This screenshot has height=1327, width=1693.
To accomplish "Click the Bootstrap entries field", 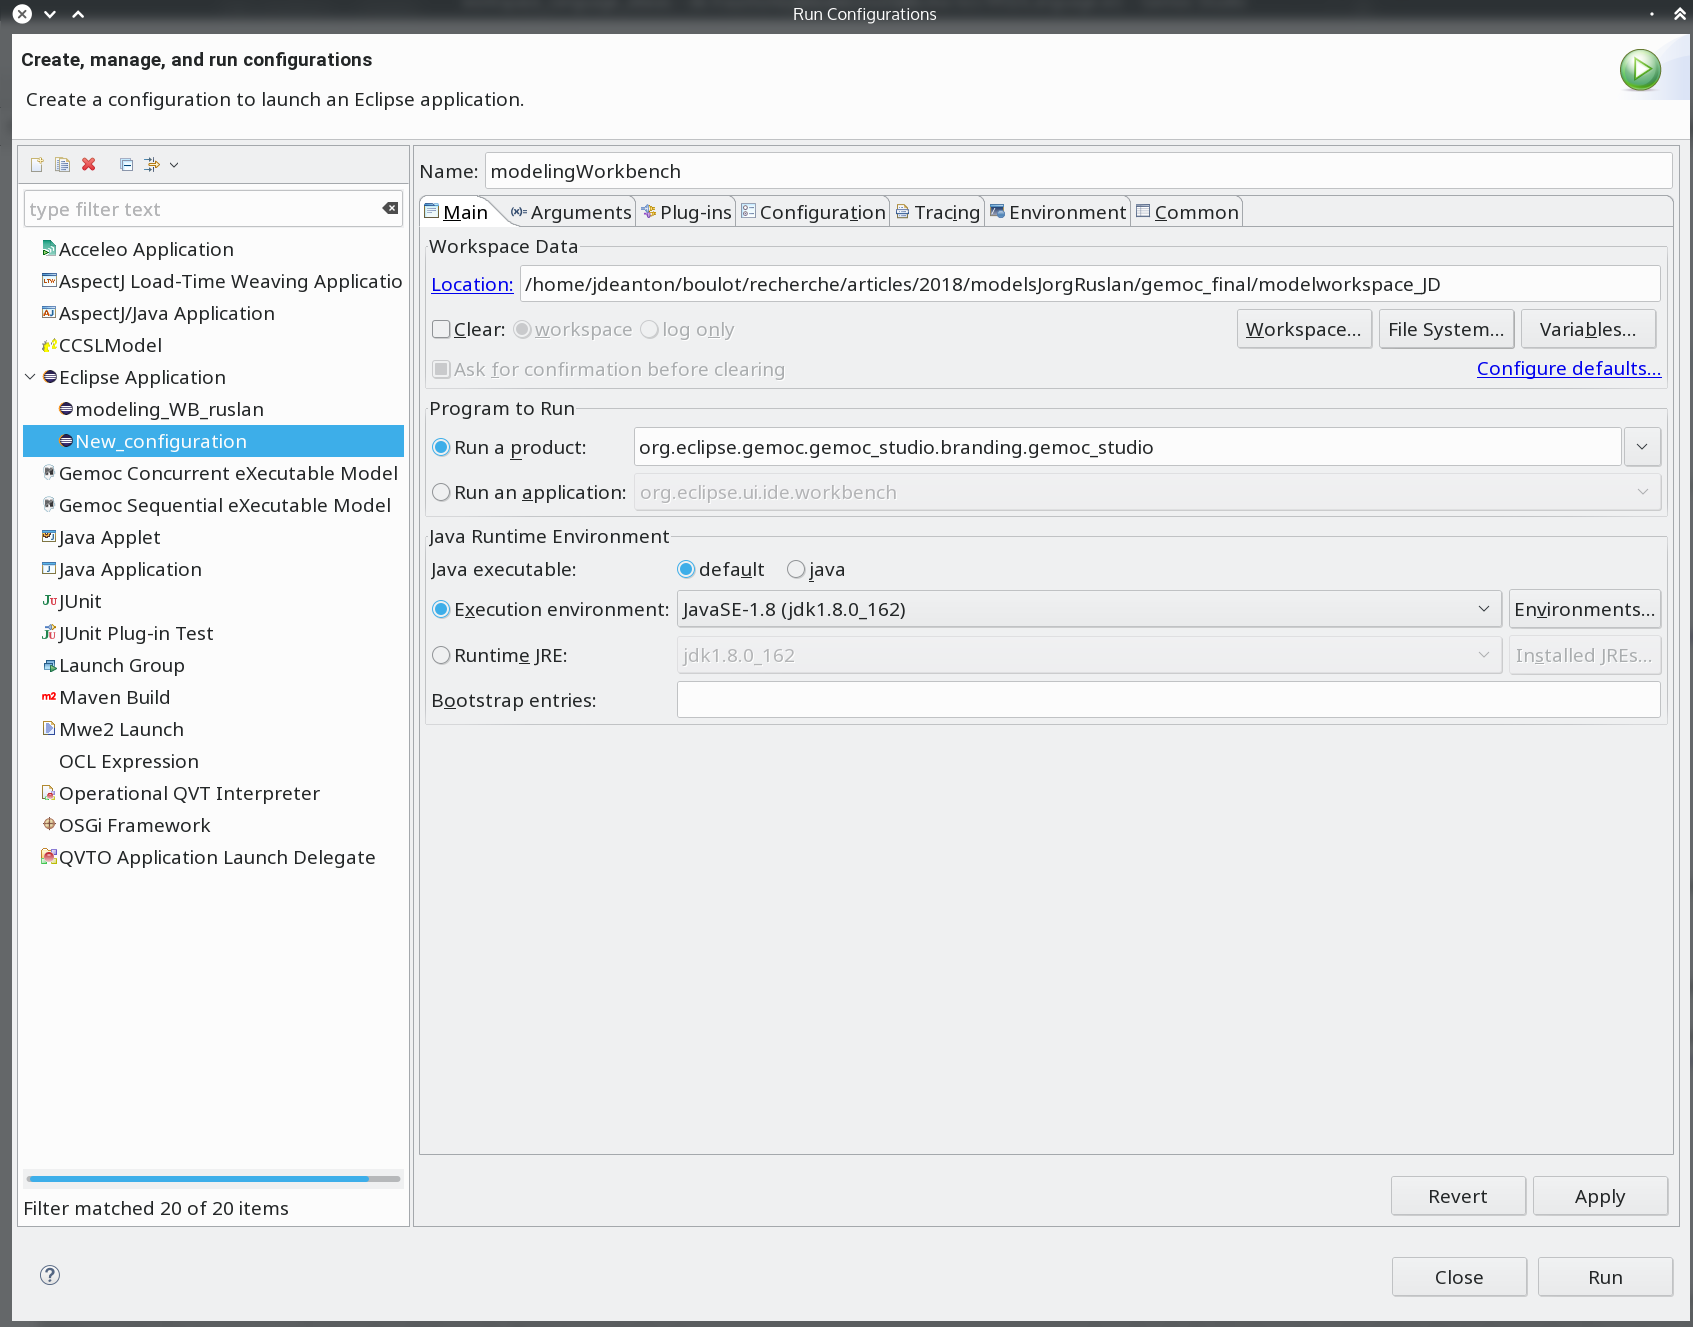I will (x=1168, y=700).
